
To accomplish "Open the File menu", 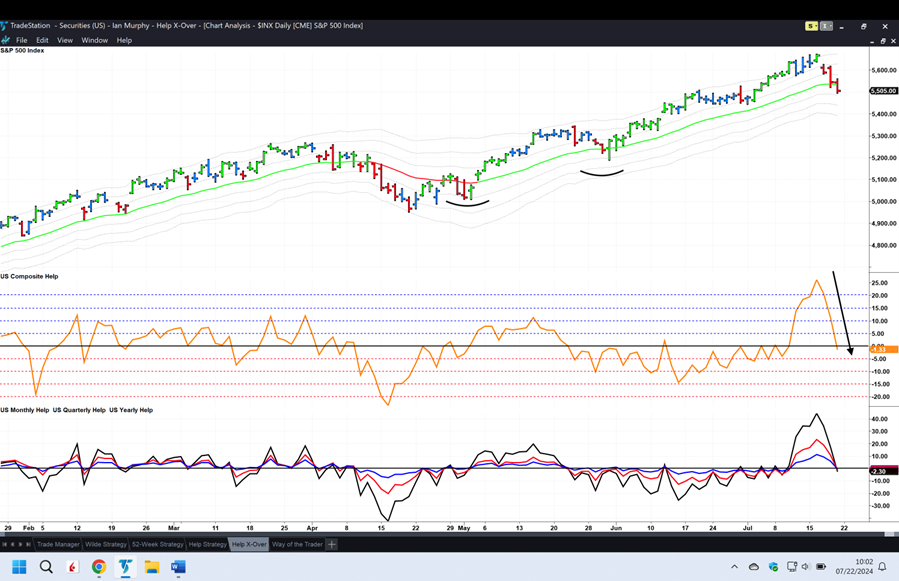I will coord(21,40).
